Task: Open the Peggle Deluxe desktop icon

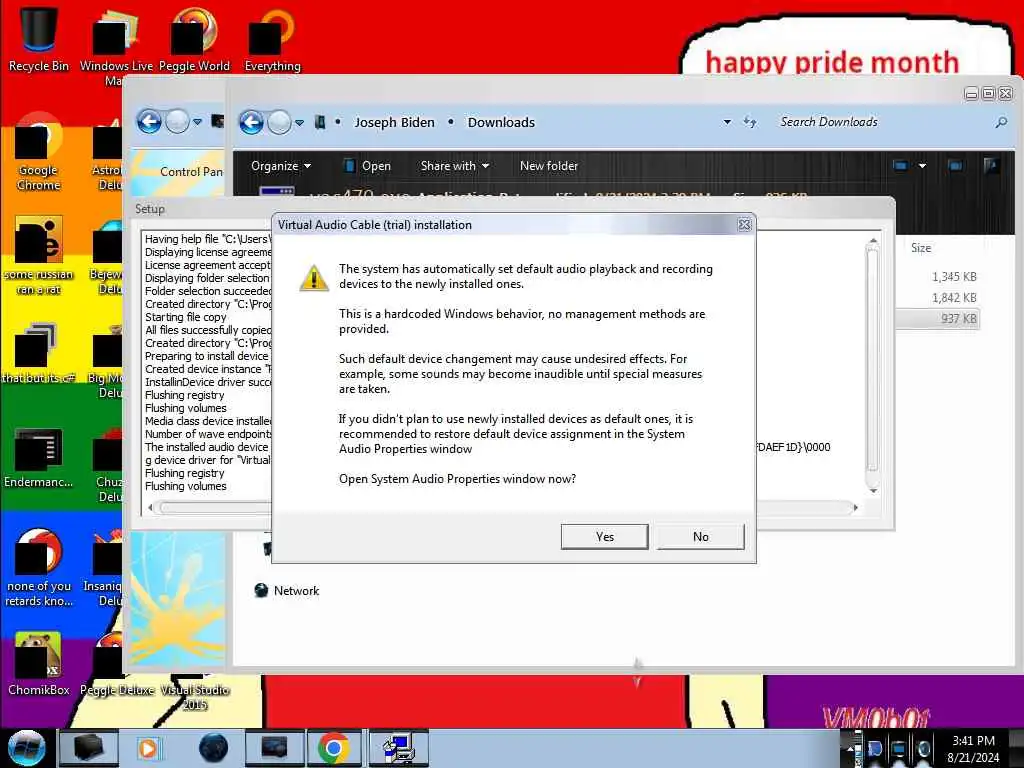Action: click(x=117, y=666)
